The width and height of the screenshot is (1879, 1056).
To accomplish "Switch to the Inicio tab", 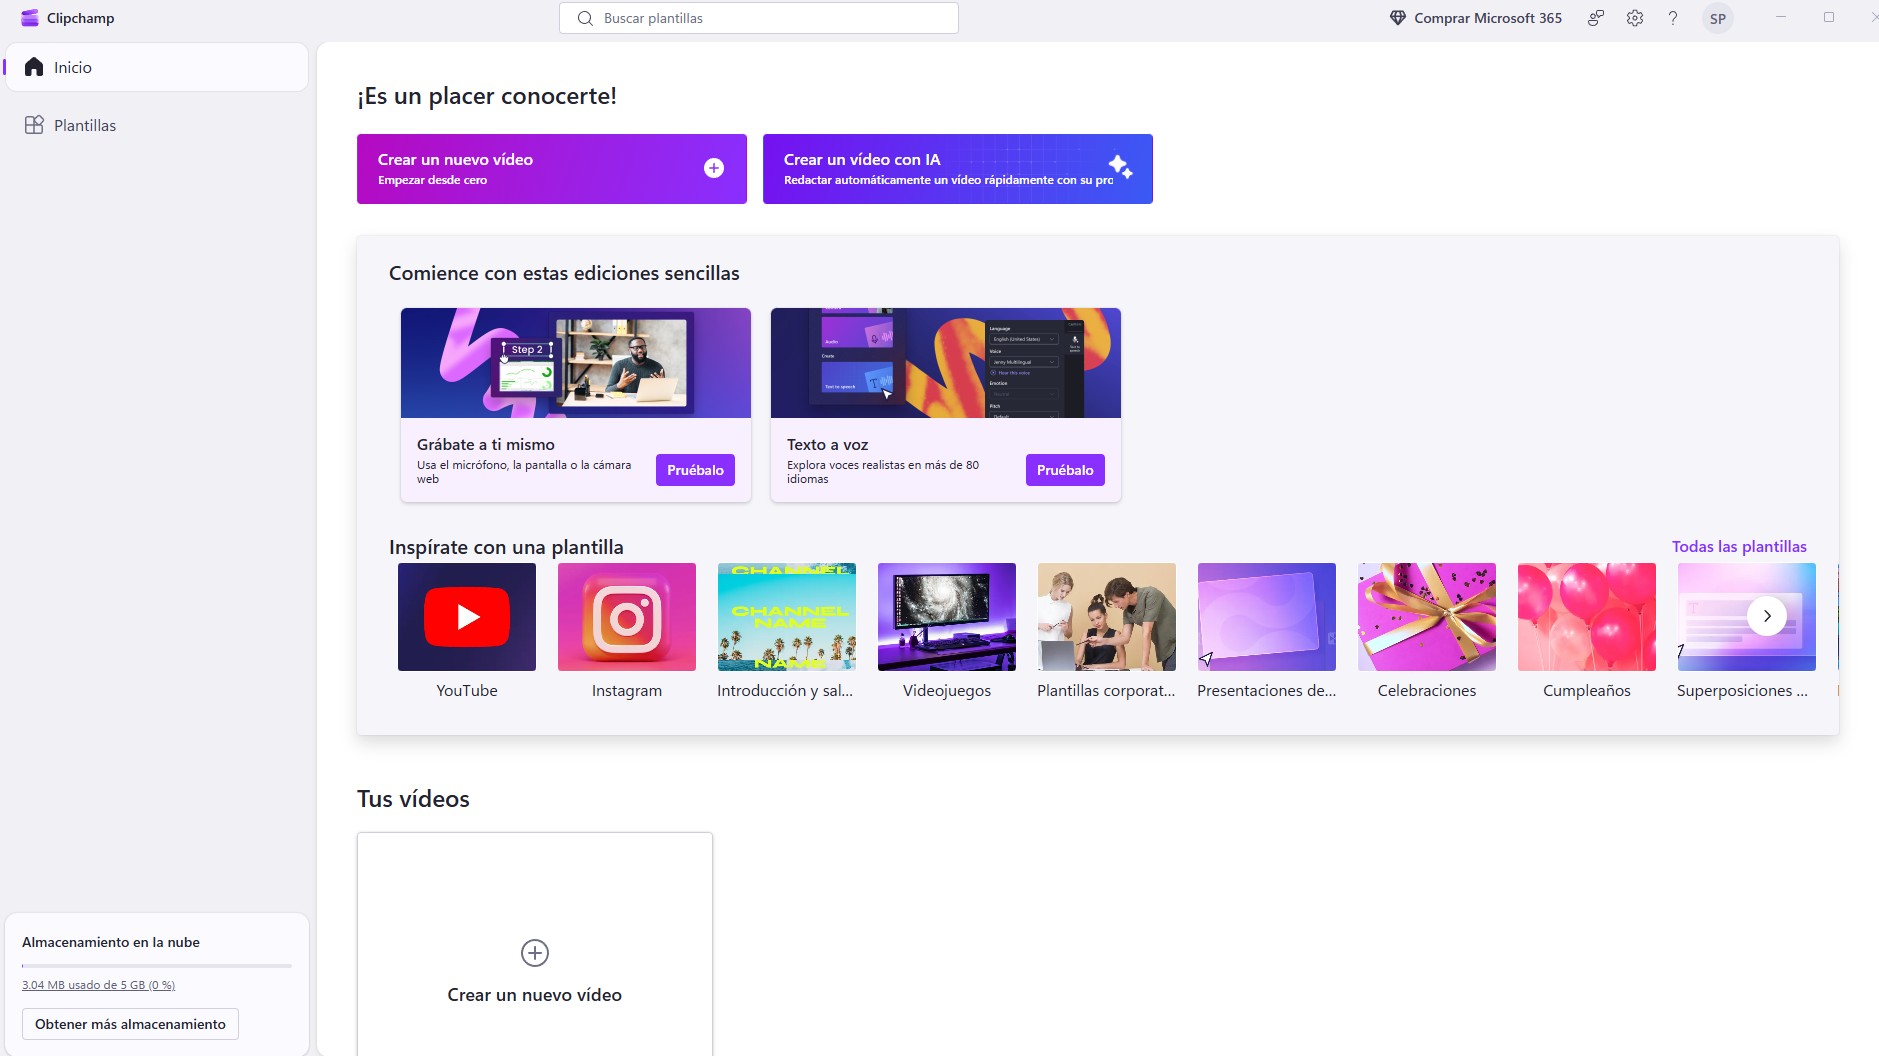I will pyautogui.click(x=72, y=66).
